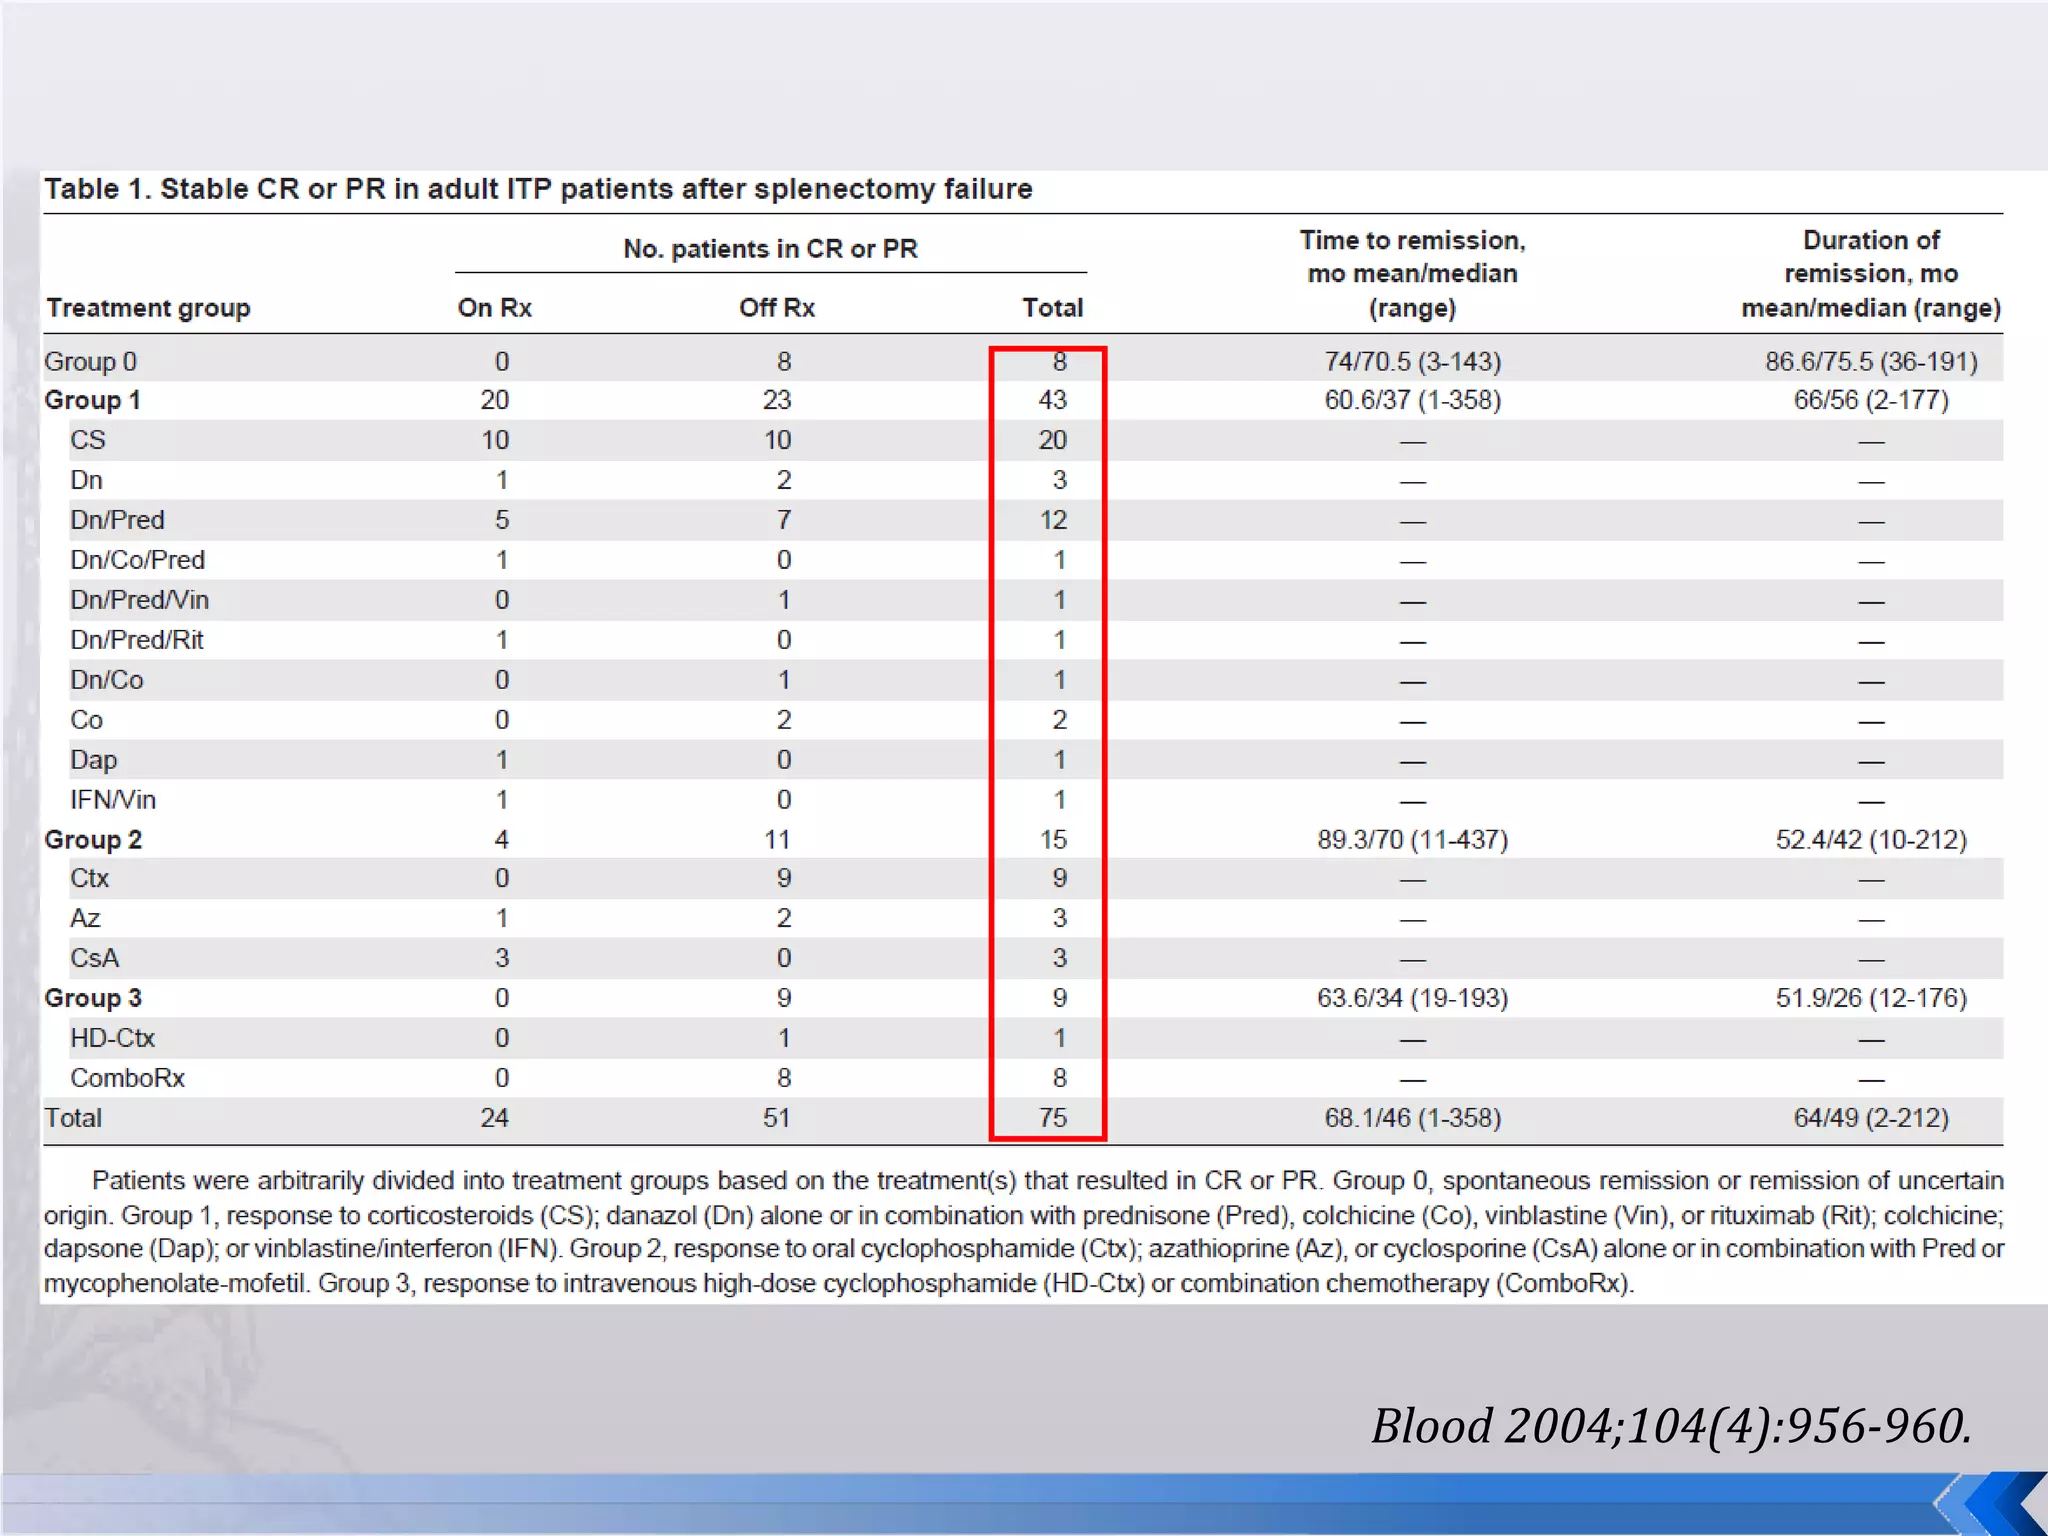Screen dimensions: 2048x1536
Task: Click the 'On Rx' column header
Action: (x=494, y=308)
